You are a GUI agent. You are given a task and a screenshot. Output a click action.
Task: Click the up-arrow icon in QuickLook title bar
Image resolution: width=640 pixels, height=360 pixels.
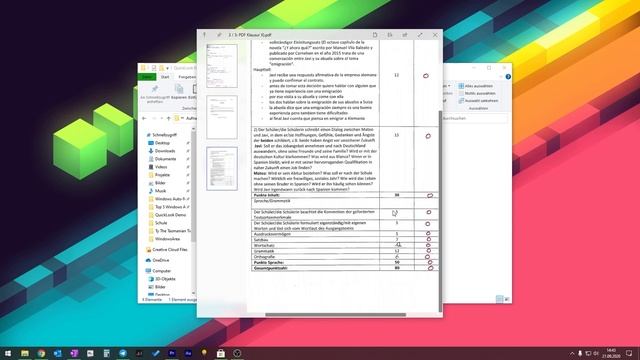click(204, 35)
